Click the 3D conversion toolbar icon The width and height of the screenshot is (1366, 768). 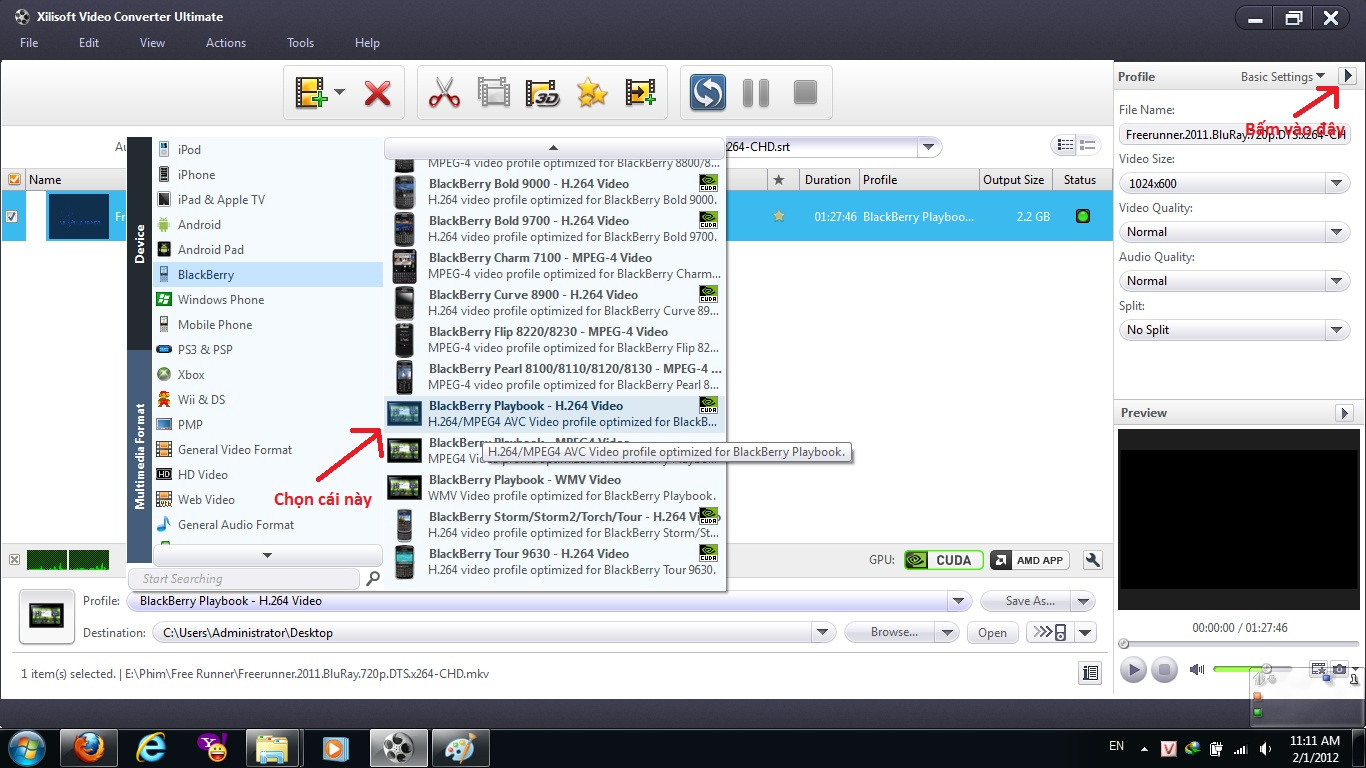pyautogui.click(x=542, y=93)
